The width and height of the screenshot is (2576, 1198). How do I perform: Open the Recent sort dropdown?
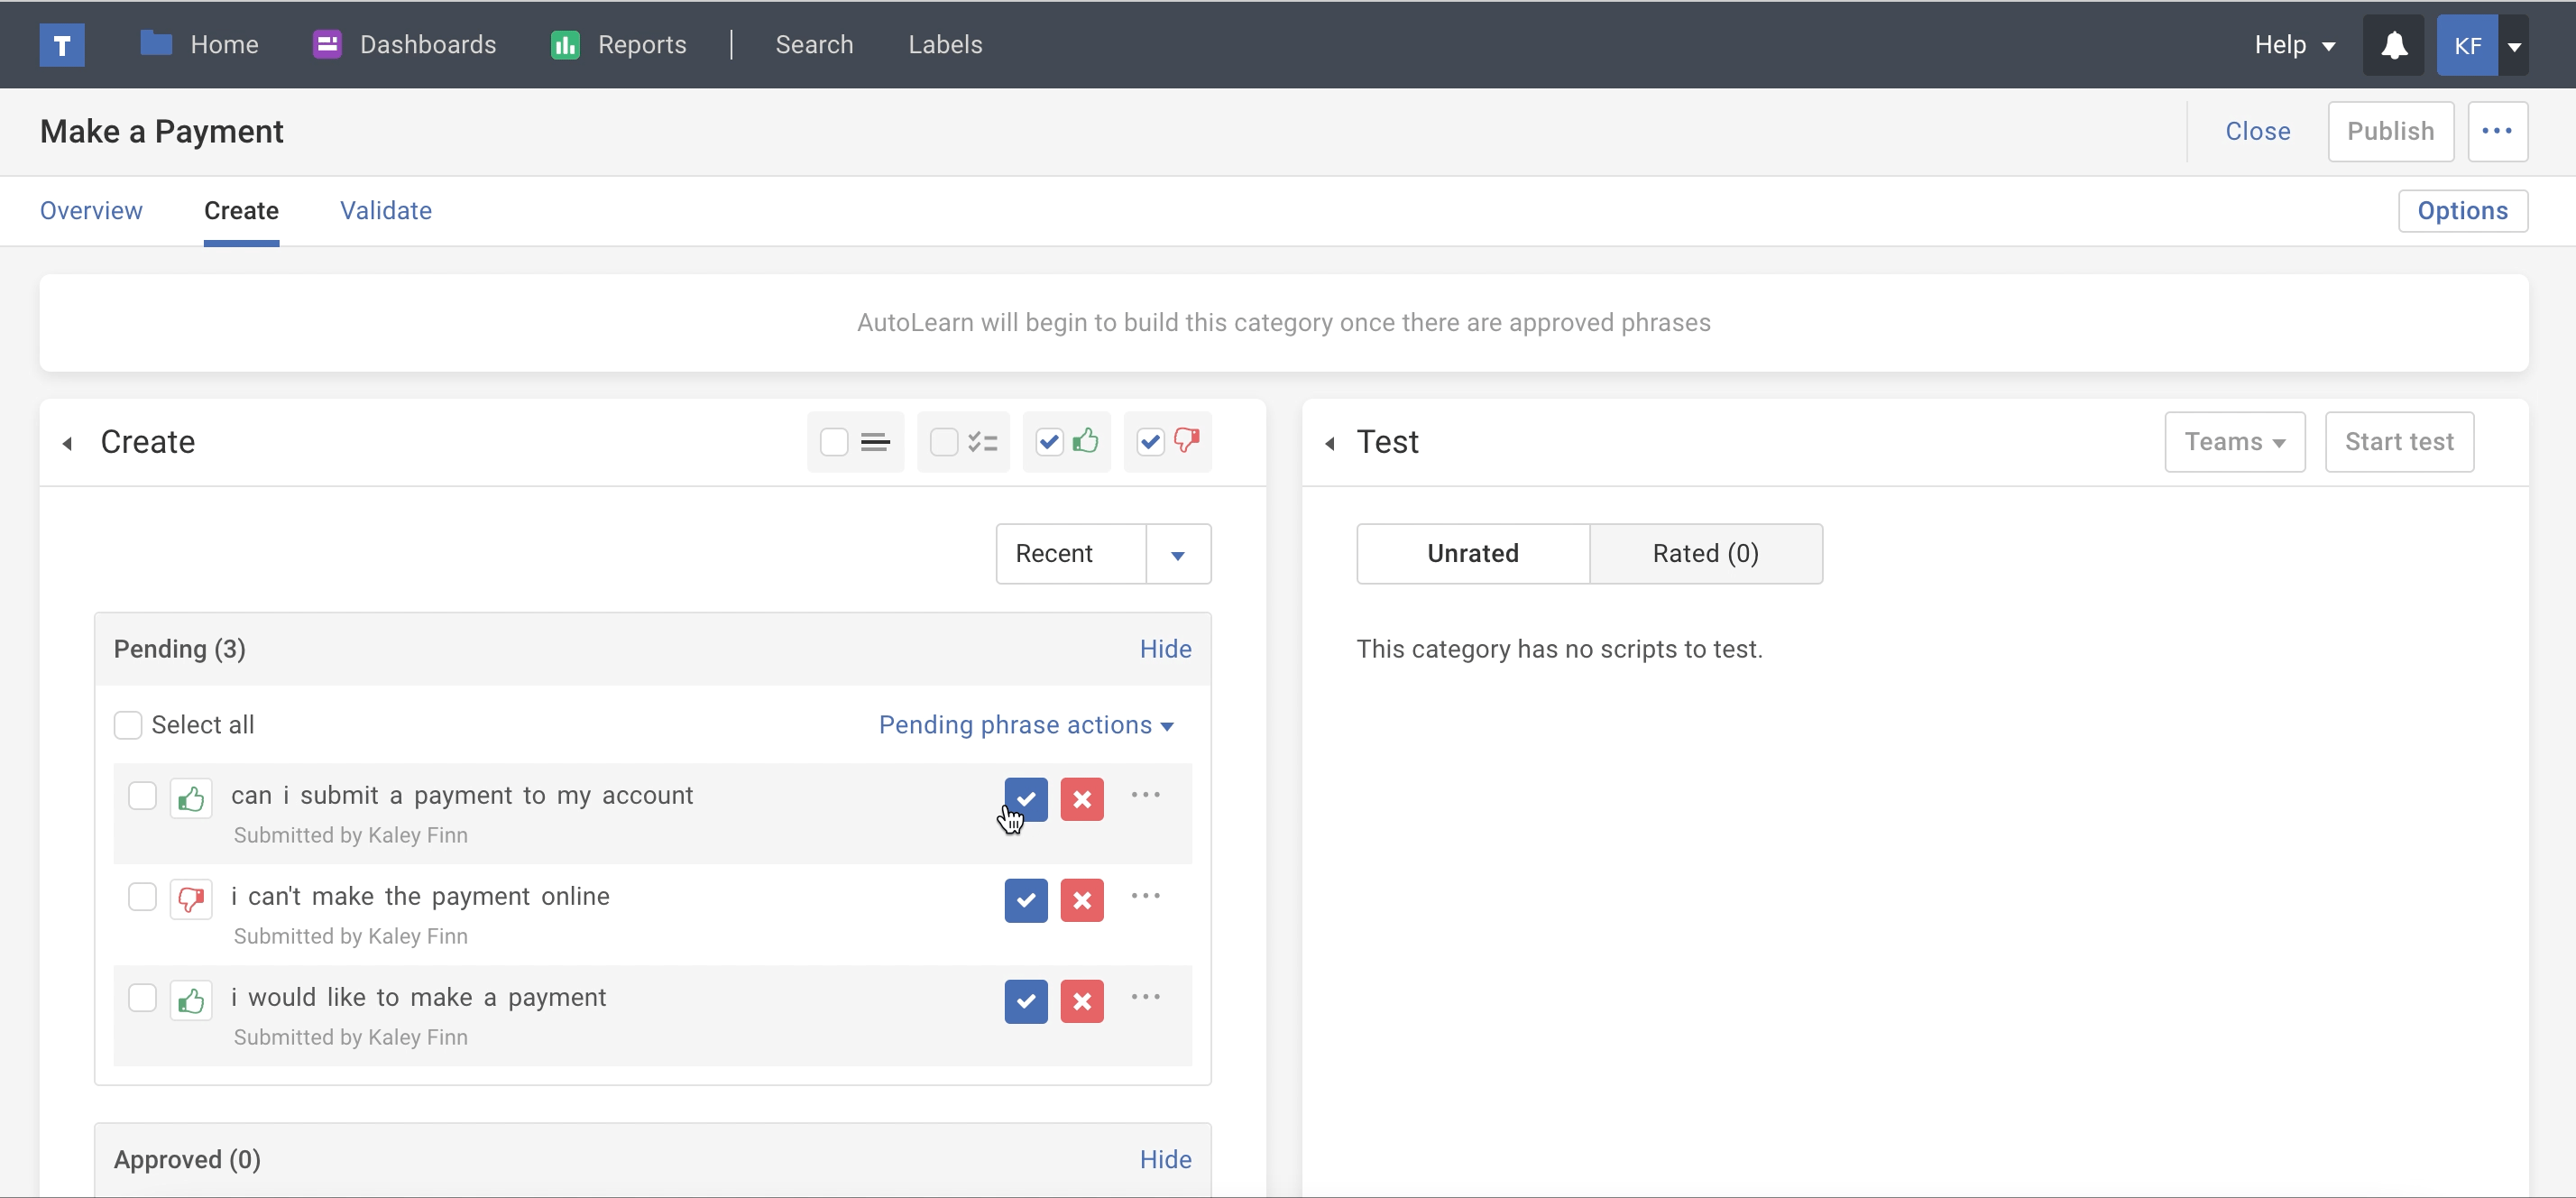point(1177,554)
